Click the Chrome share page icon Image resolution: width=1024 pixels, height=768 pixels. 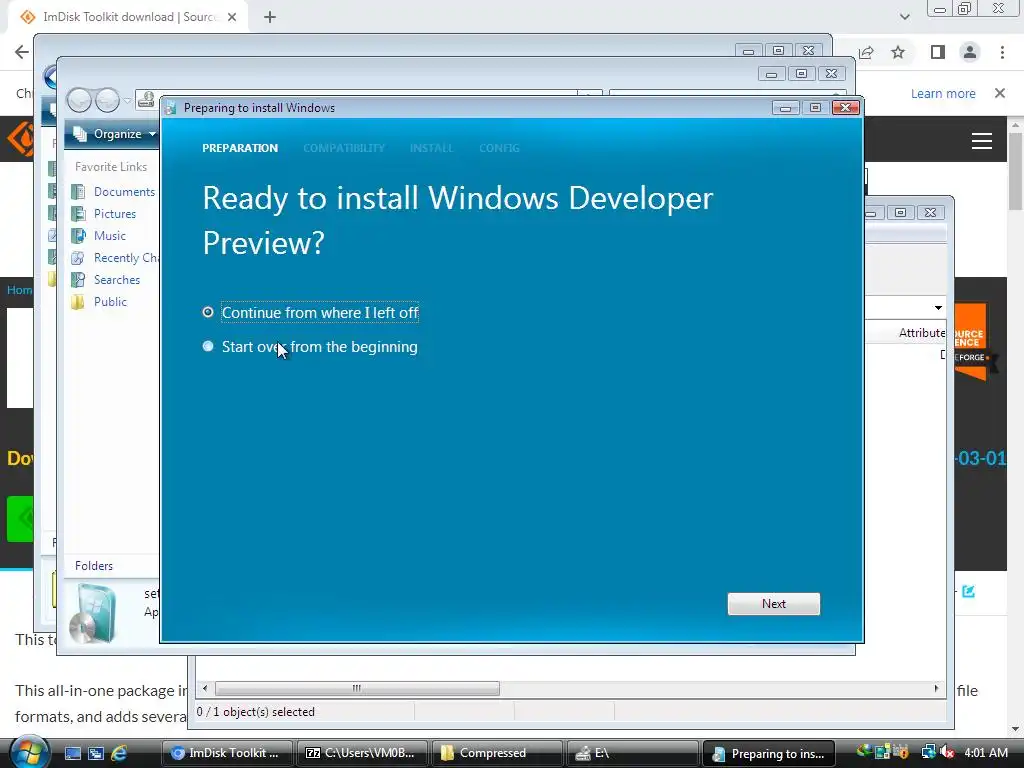[x=867, y=52]
